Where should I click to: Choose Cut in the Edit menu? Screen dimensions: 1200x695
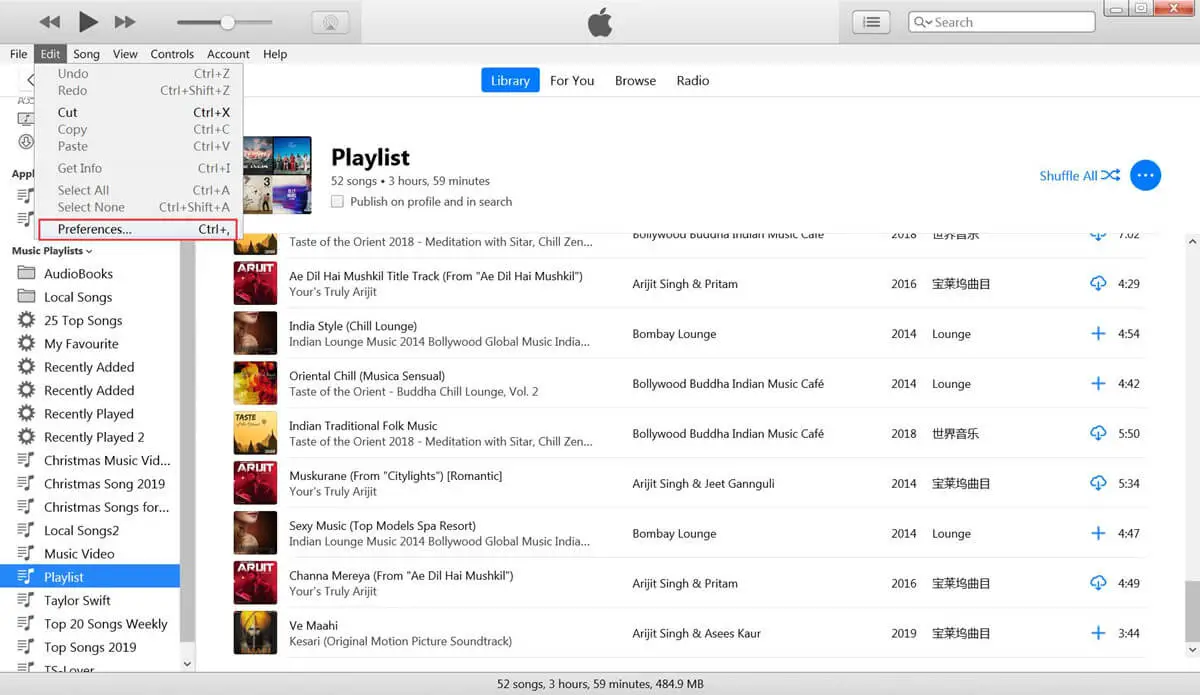(x=136, y=112)
